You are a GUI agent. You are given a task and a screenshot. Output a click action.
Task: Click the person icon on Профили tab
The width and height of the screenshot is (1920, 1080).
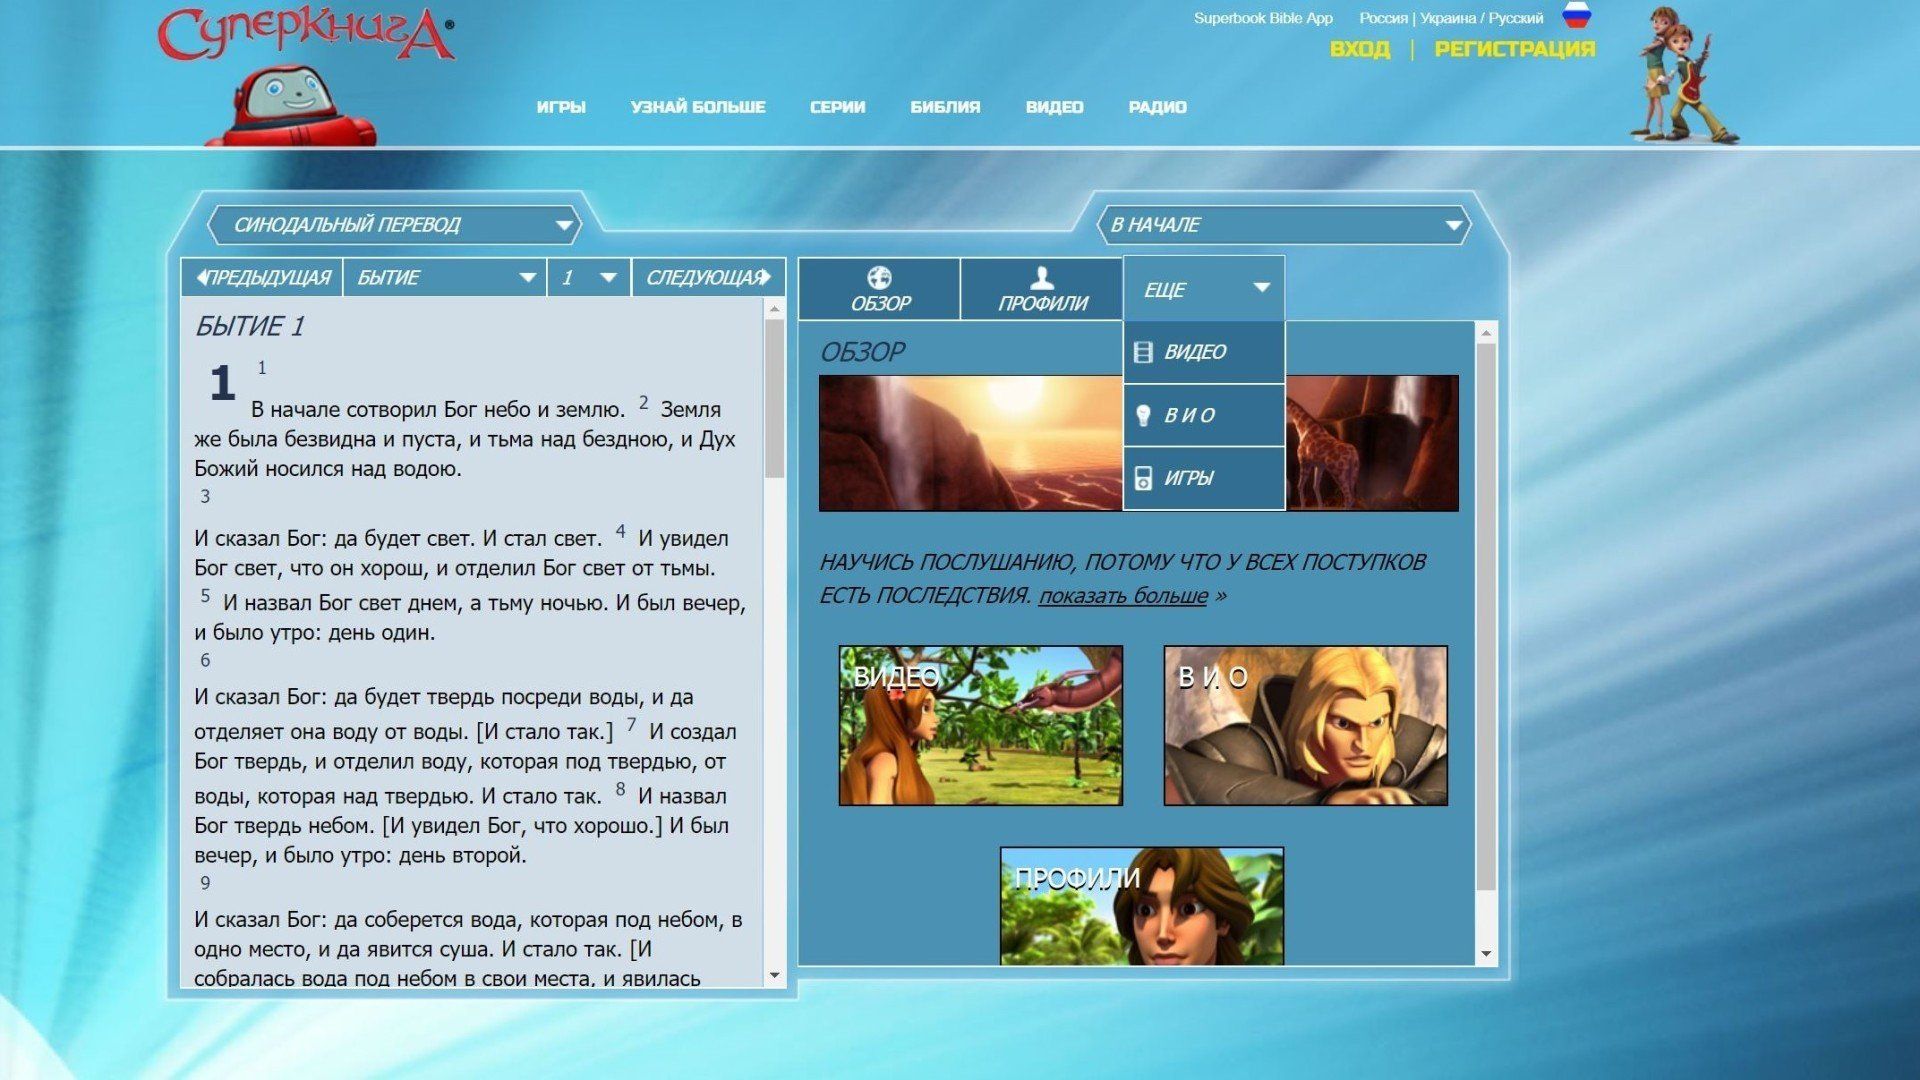pos(1042,277)
